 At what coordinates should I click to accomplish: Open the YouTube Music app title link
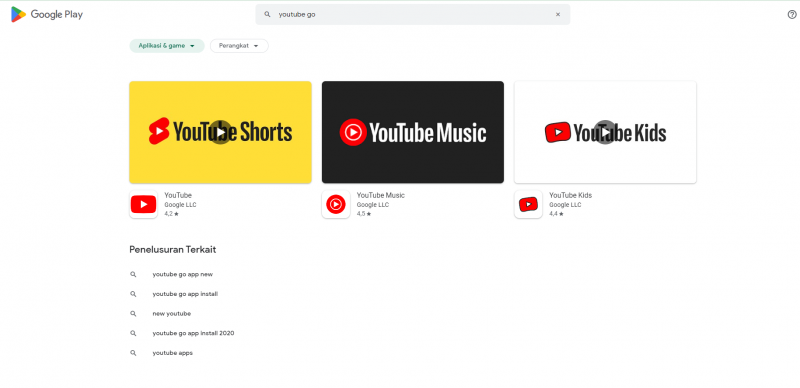point(381,196)
